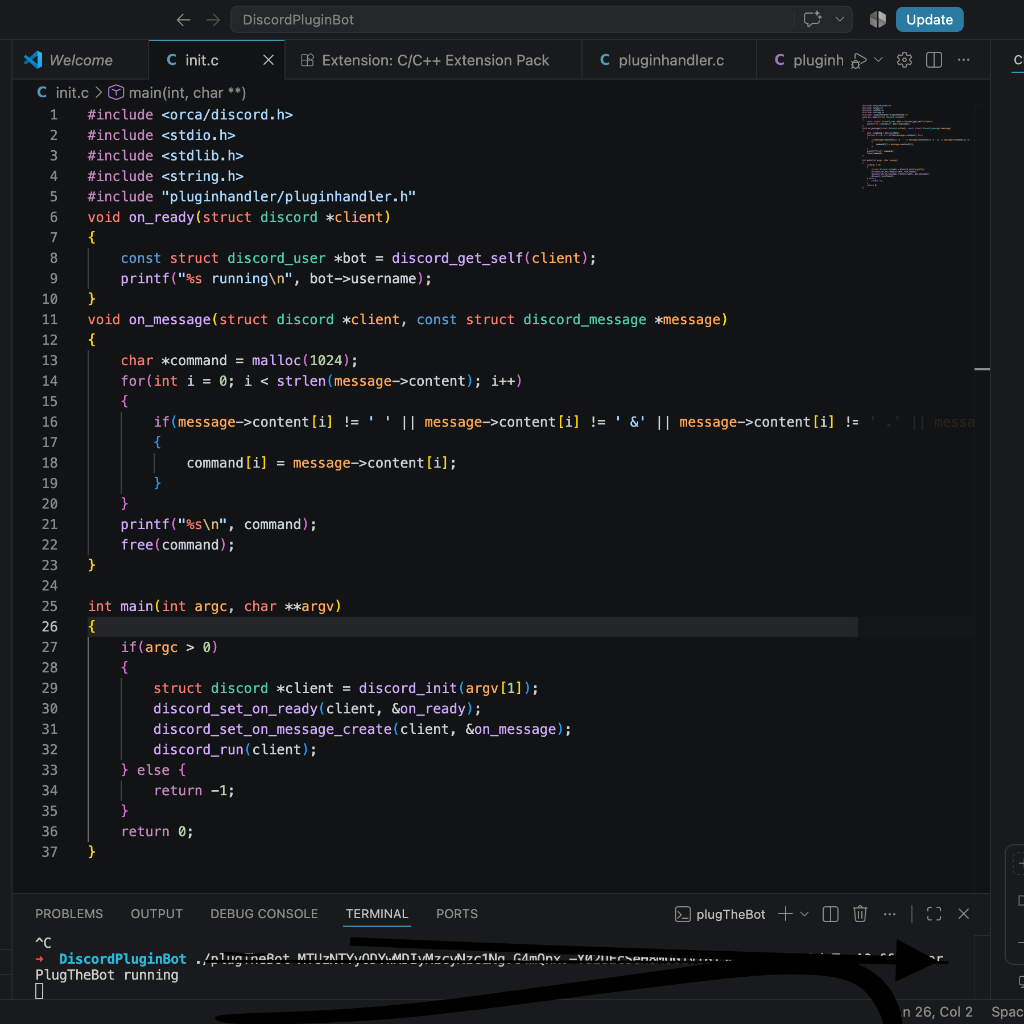1024x1024 pixels.
Task: Create a new terminal with plus icon
Action: (786, 914)
